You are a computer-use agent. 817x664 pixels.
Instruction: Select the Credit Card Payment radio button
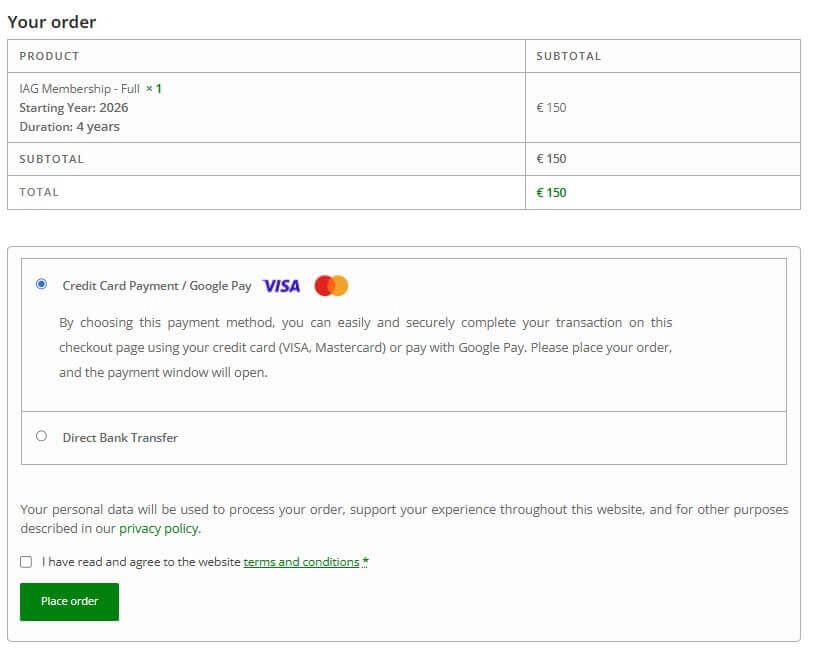click(x=41, y=285)
